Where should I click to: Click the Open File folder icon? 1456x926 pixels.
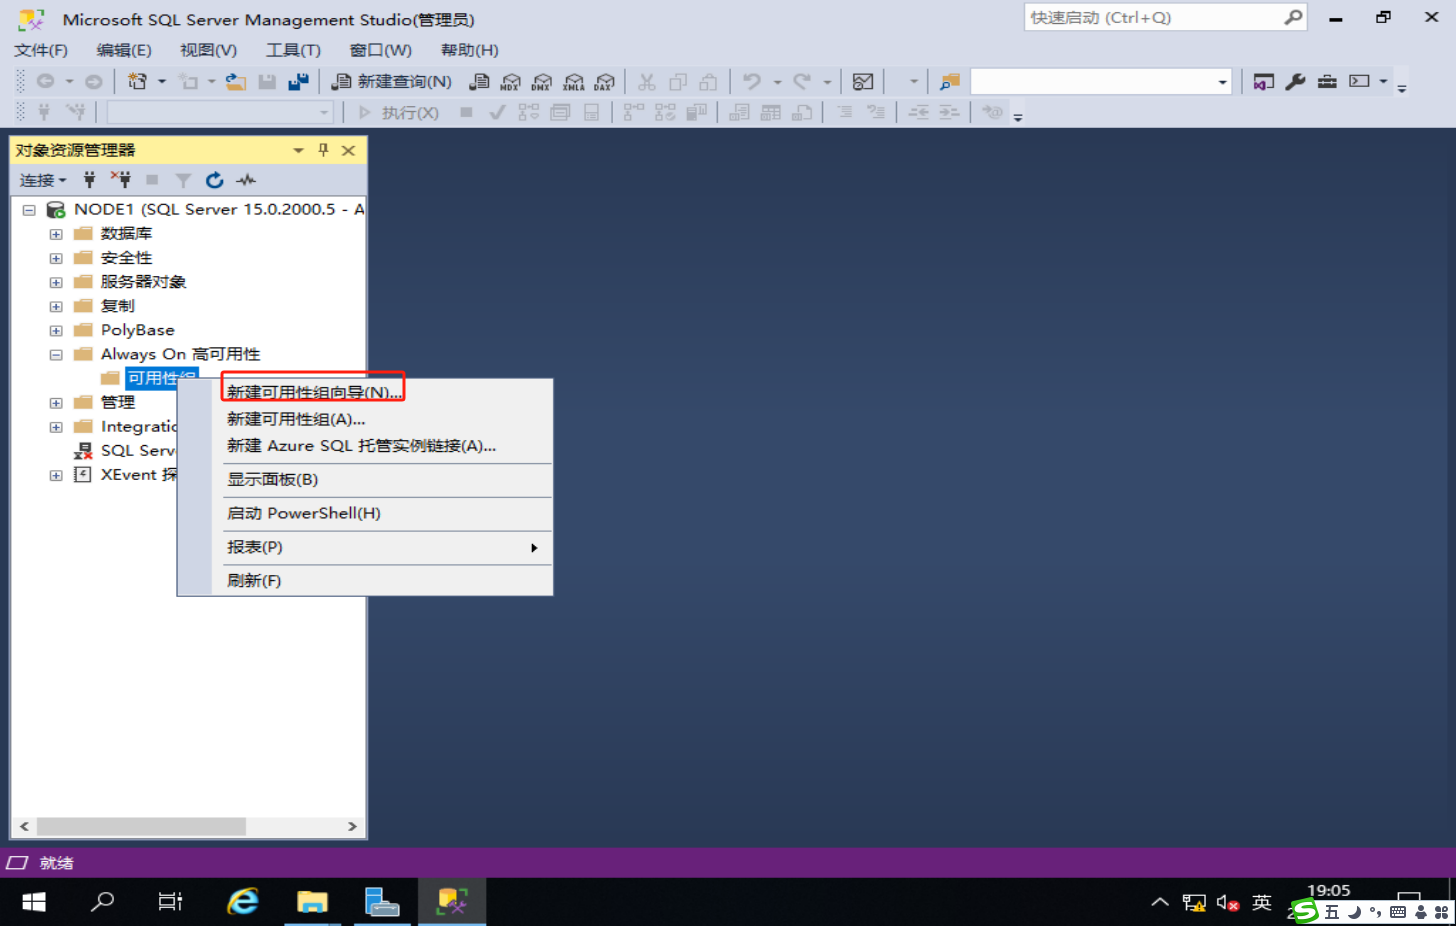[x=236, y=82]
